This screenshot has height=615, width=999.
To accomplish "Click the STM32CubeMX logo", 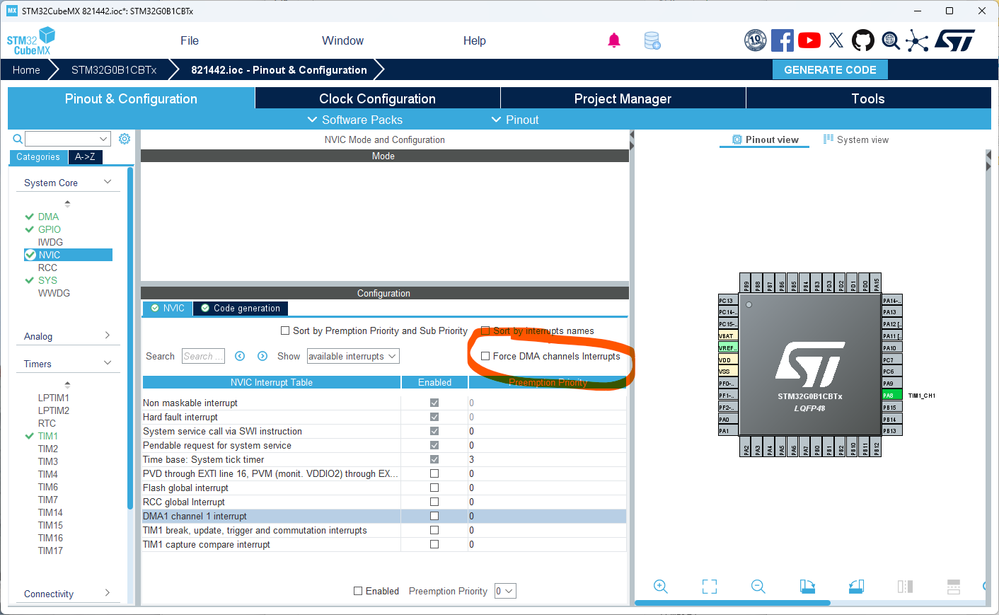I will tap(31, 41).
